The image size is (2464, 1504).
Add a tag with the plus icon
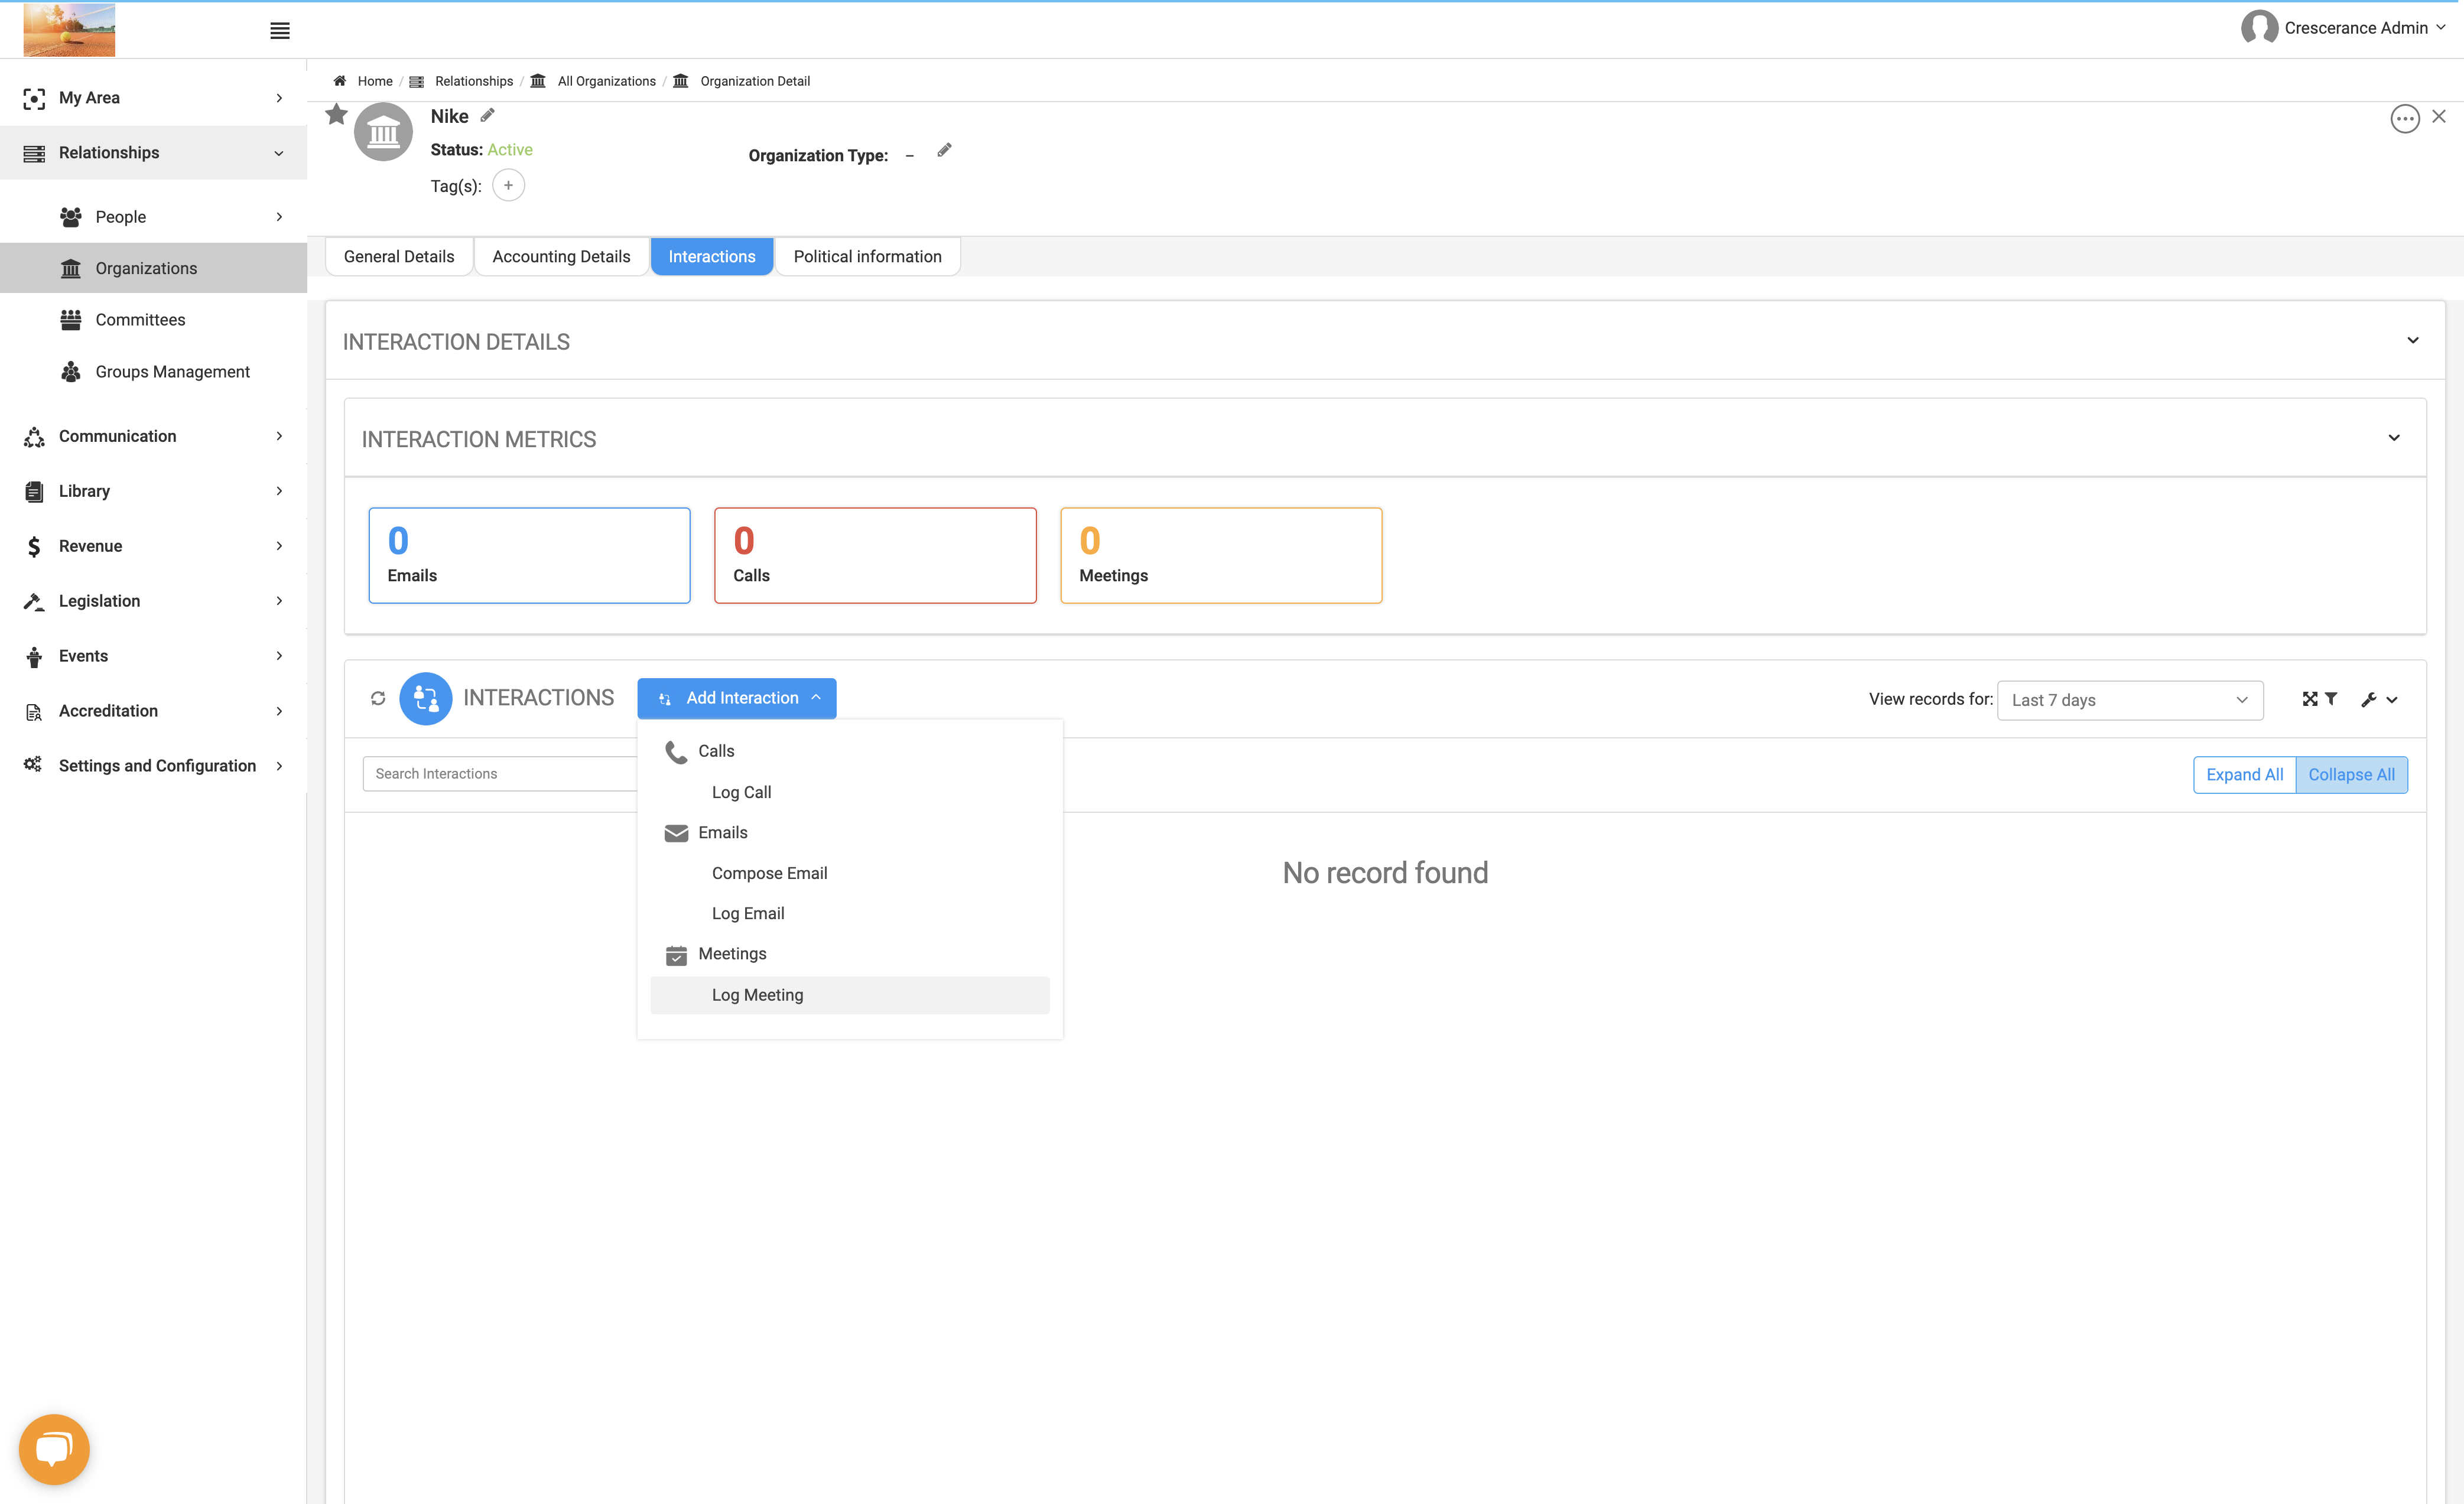(x=508, y=185)
